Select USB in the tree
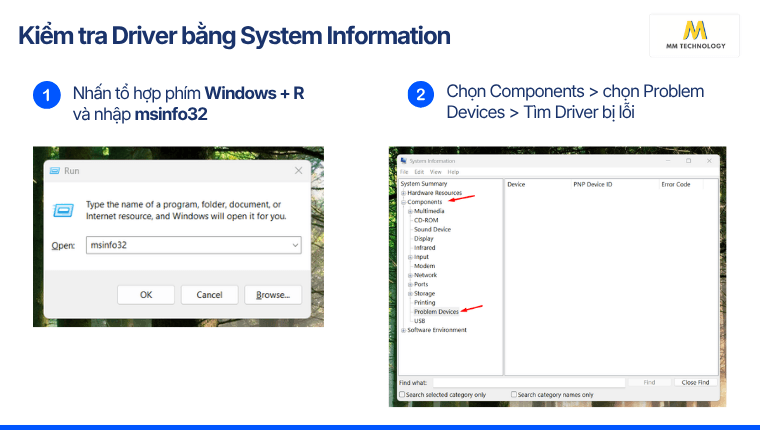760x430 pixels. (x=420, y=321)
